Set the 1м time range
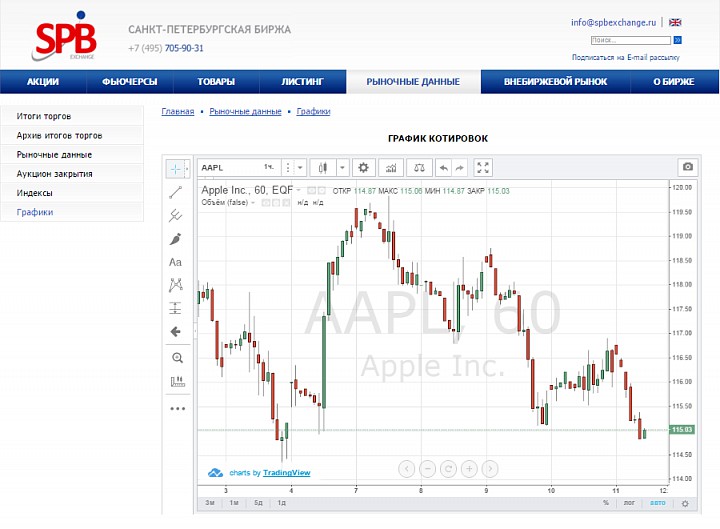 [234, 503]
